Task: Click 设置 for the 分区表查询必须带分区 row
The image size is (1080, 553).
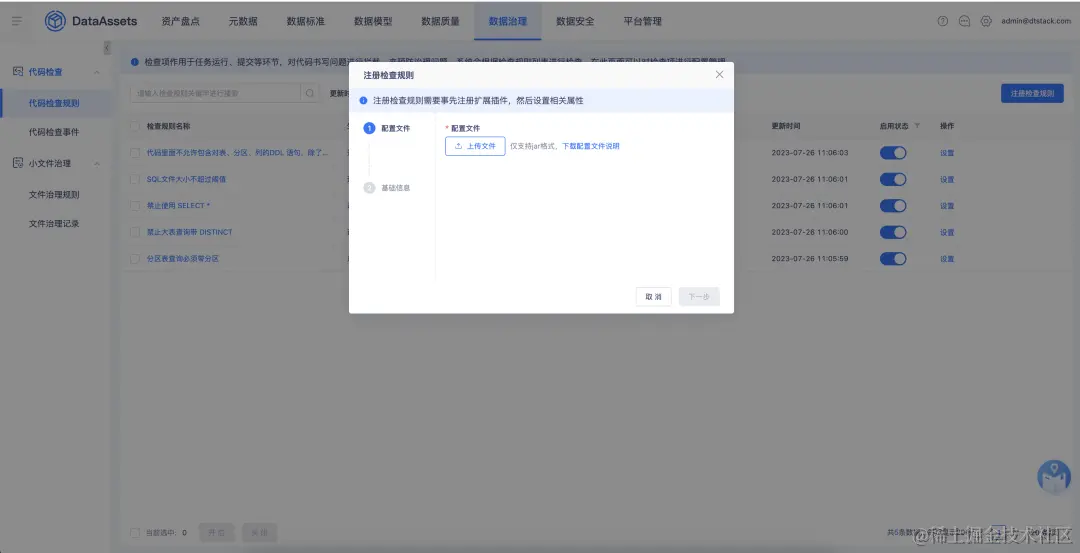Action: (x=947, y=258)
